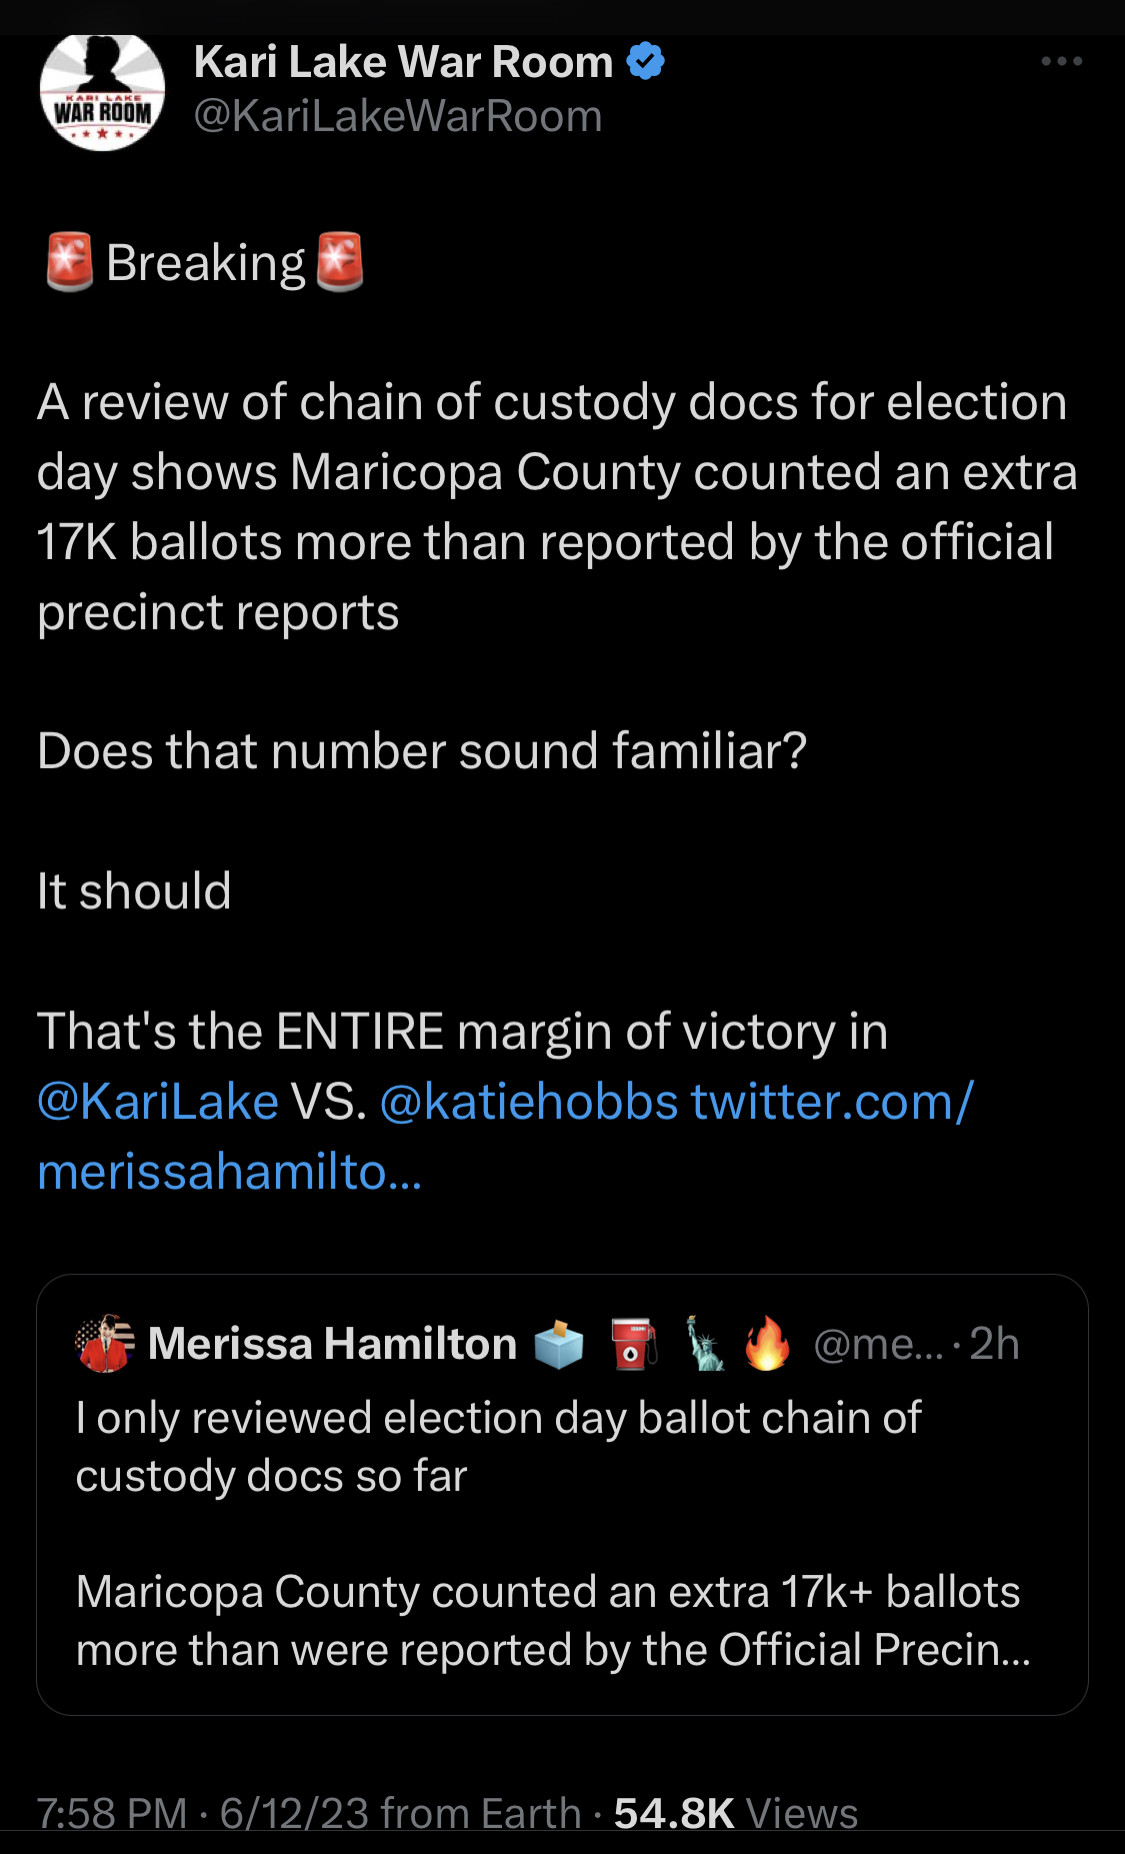Open Kari Lake War Room profile picture

click(x=102, y=92)
